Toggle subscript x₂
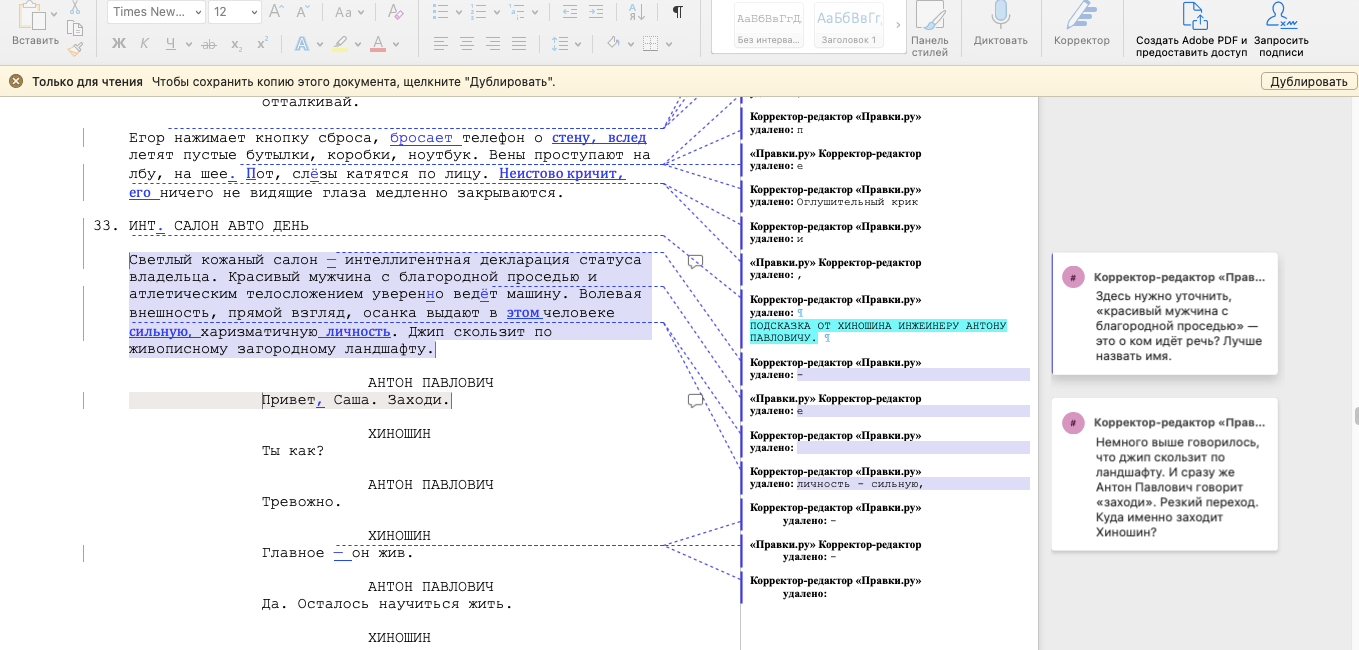 pyautogui.click(x=236, y=43)
